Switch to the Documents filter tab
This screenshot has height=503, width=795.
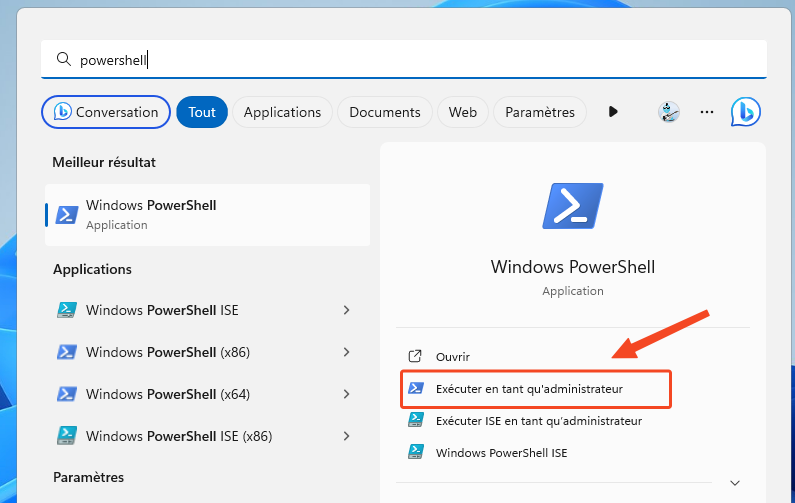[x=385, y=112]
